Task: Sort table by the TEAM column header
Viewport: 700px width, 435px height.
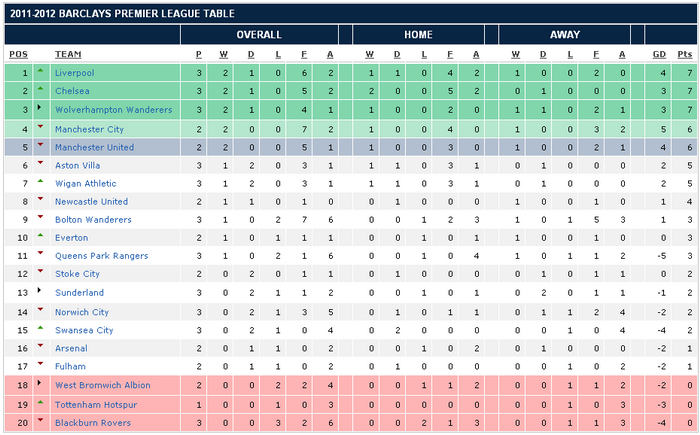Action: [68, 54]
